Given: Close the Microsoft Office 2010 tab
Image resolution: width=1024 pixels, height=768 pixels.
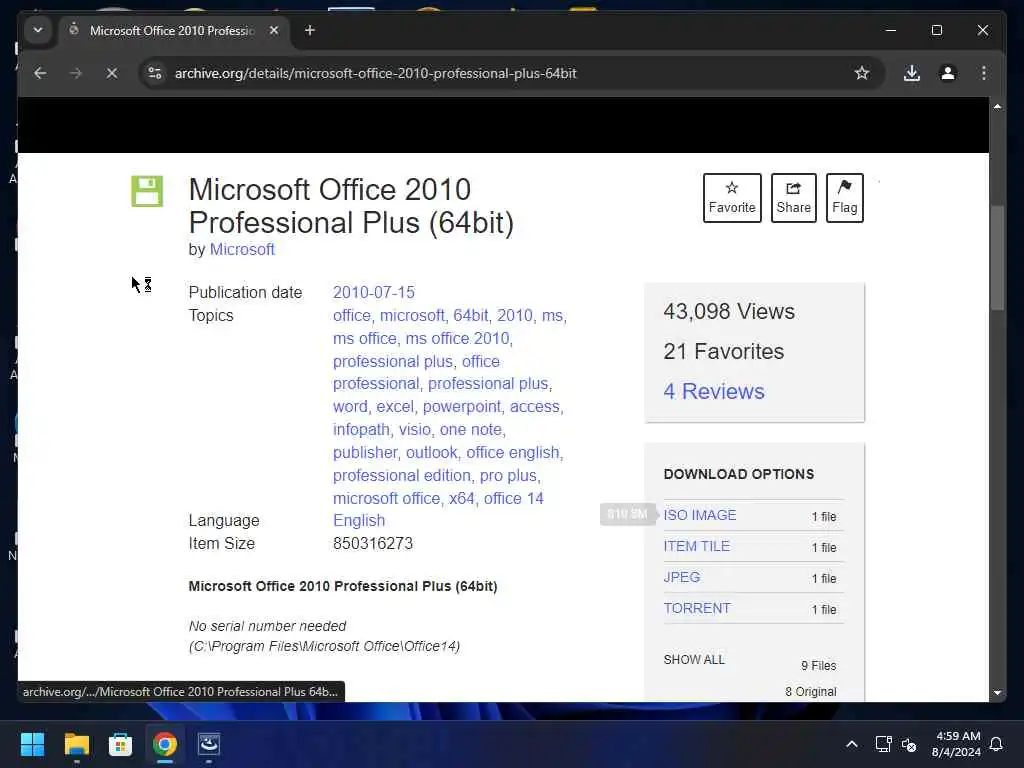Looking at the screenshot, I should (274, 30).
